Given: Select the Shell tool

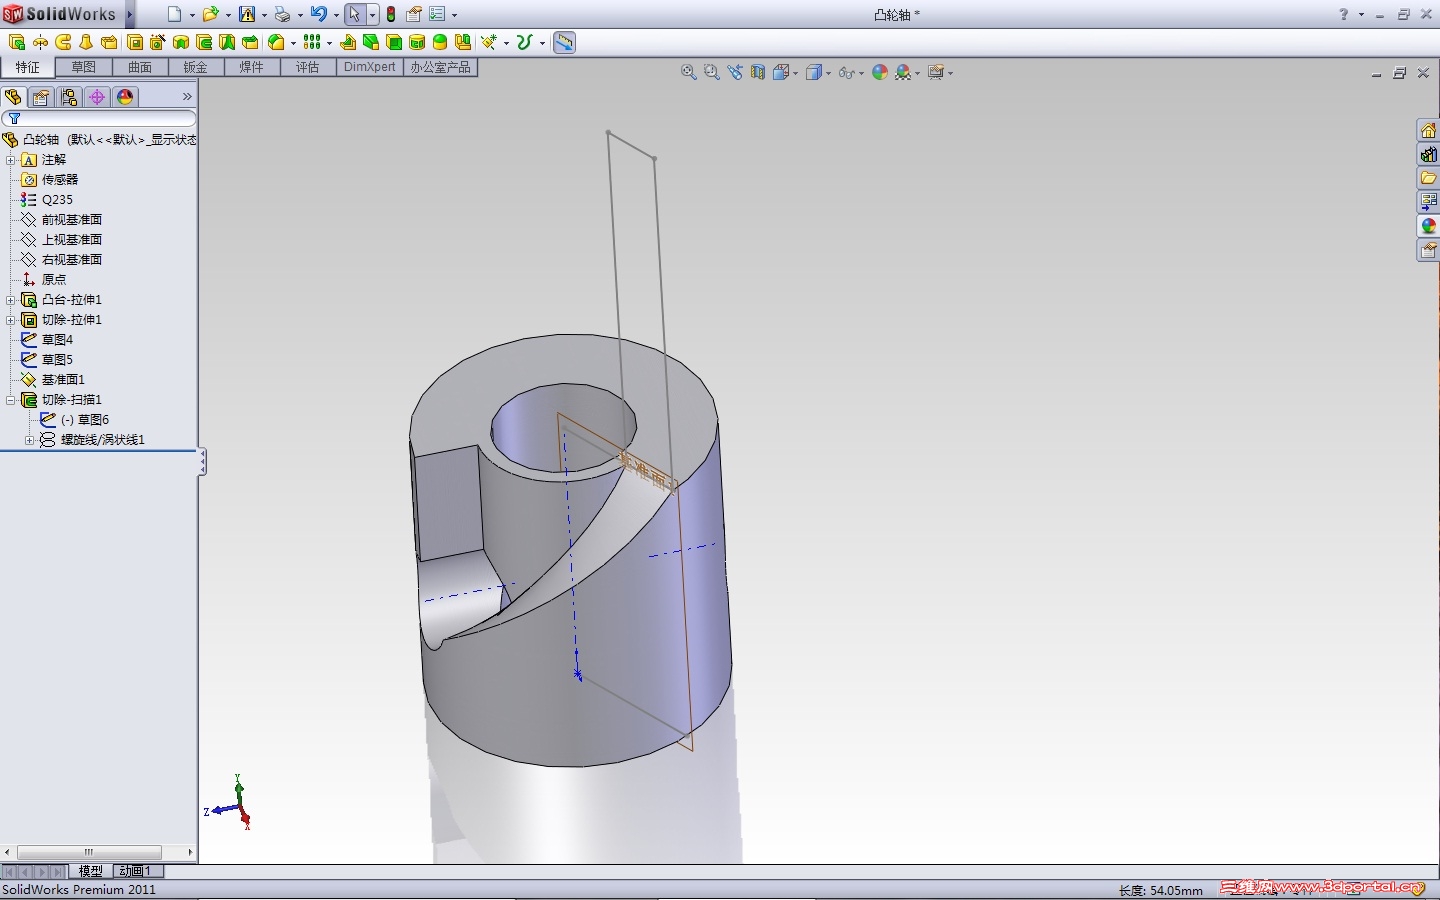Looking at the screenshot, I should click(394, 42).
